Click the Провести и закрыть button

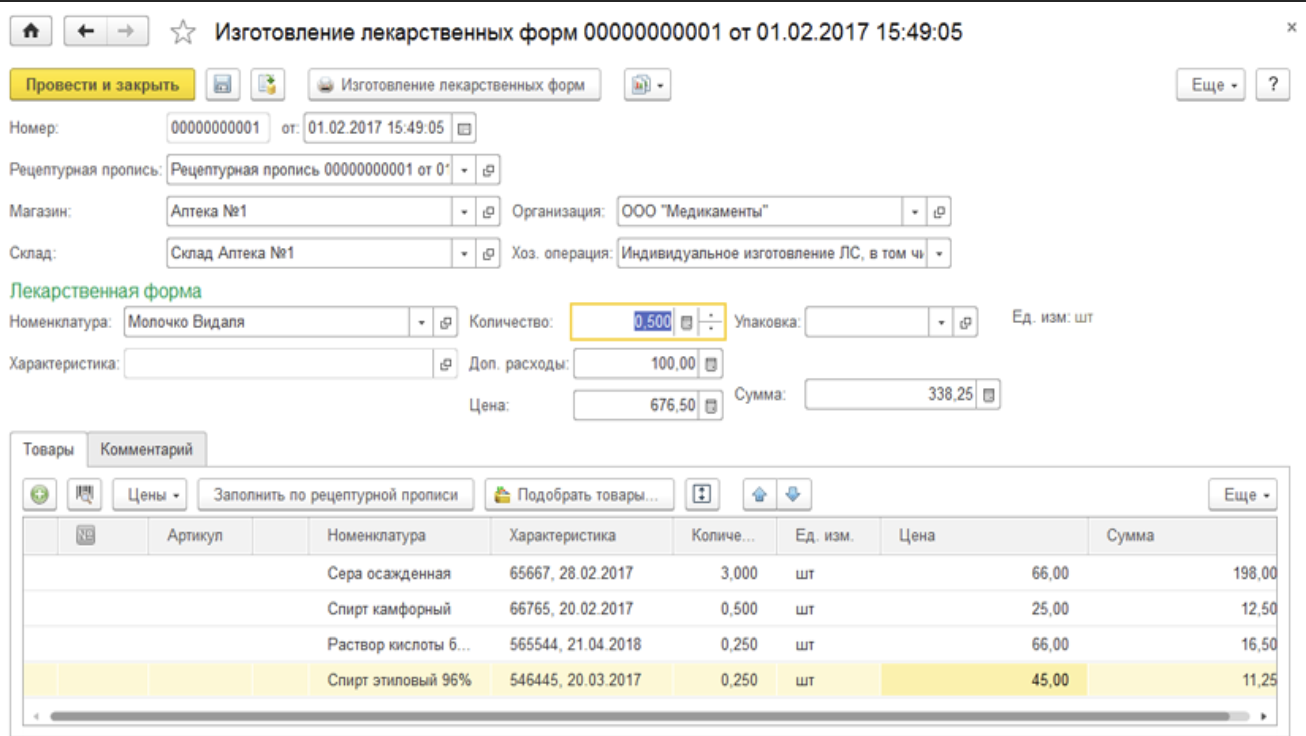[x=102, y=85]
